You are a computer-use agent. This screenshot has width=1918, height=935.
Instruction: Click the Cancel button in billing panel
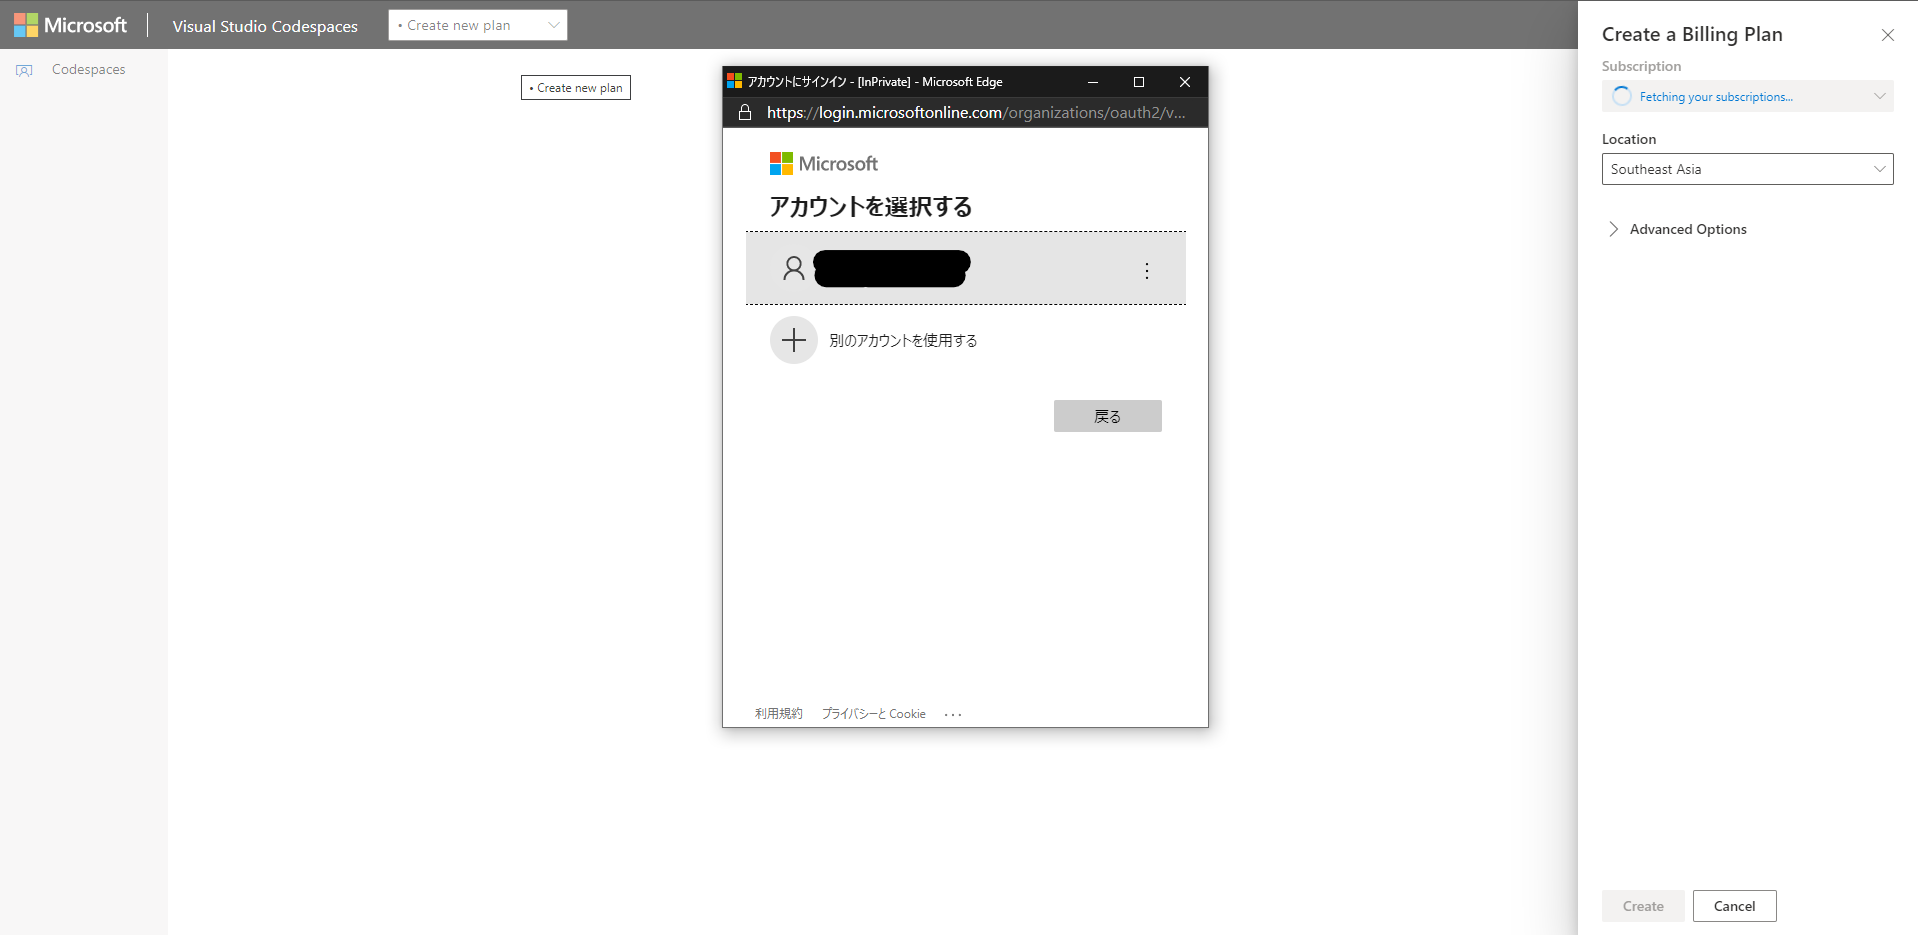[x=1735, y=906]
